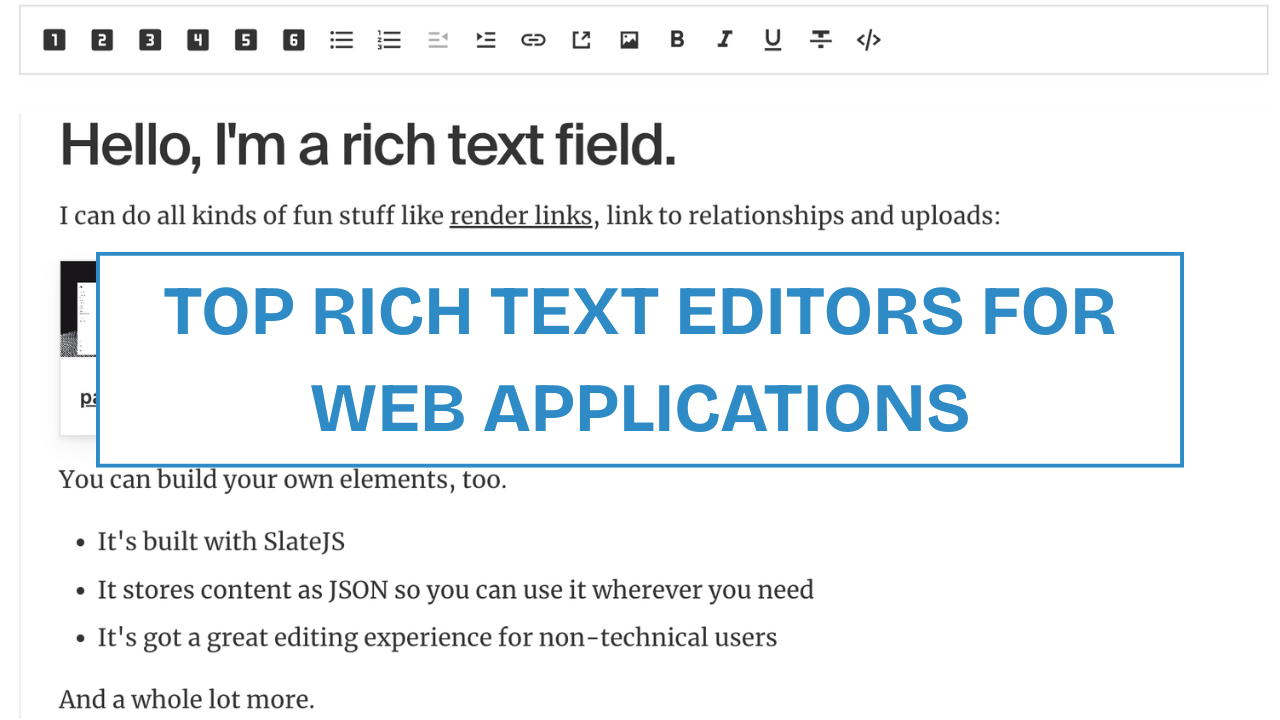Insert an upload image

tap(629, 40)
